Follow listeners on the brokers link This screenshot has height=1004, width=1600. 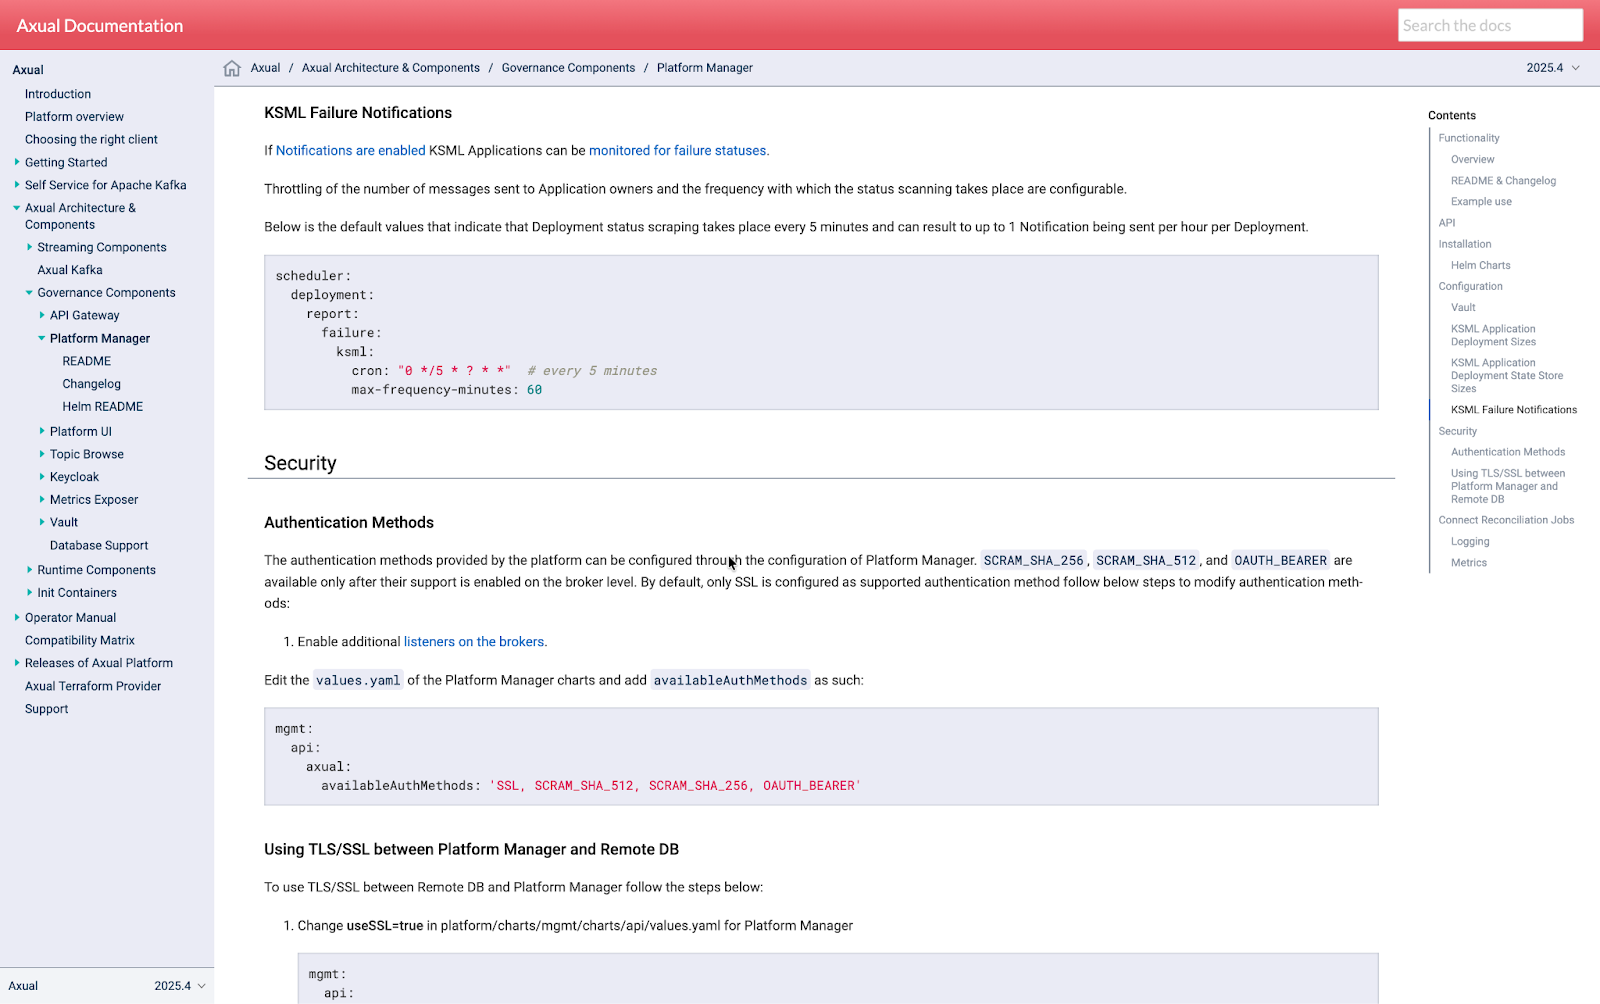pyautogui.click(x=474, y=642)
